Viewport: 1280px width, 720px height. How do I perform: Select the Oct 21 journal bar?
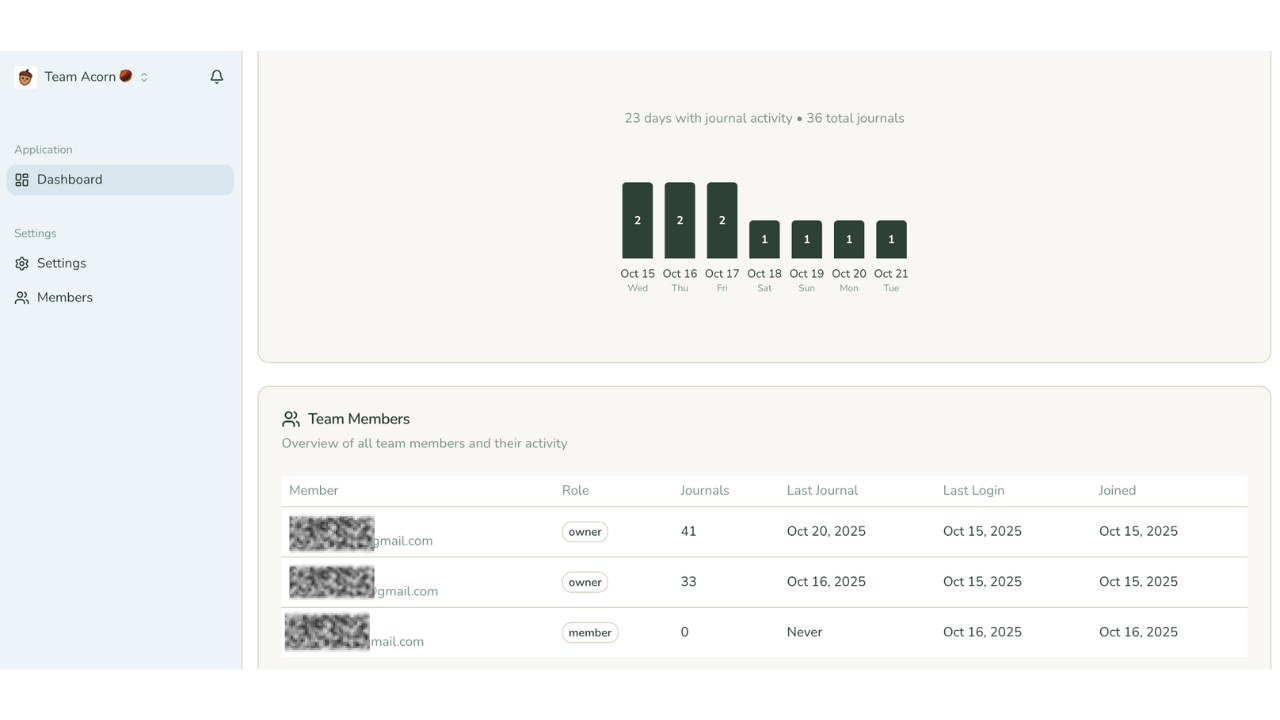click(891, 240)
